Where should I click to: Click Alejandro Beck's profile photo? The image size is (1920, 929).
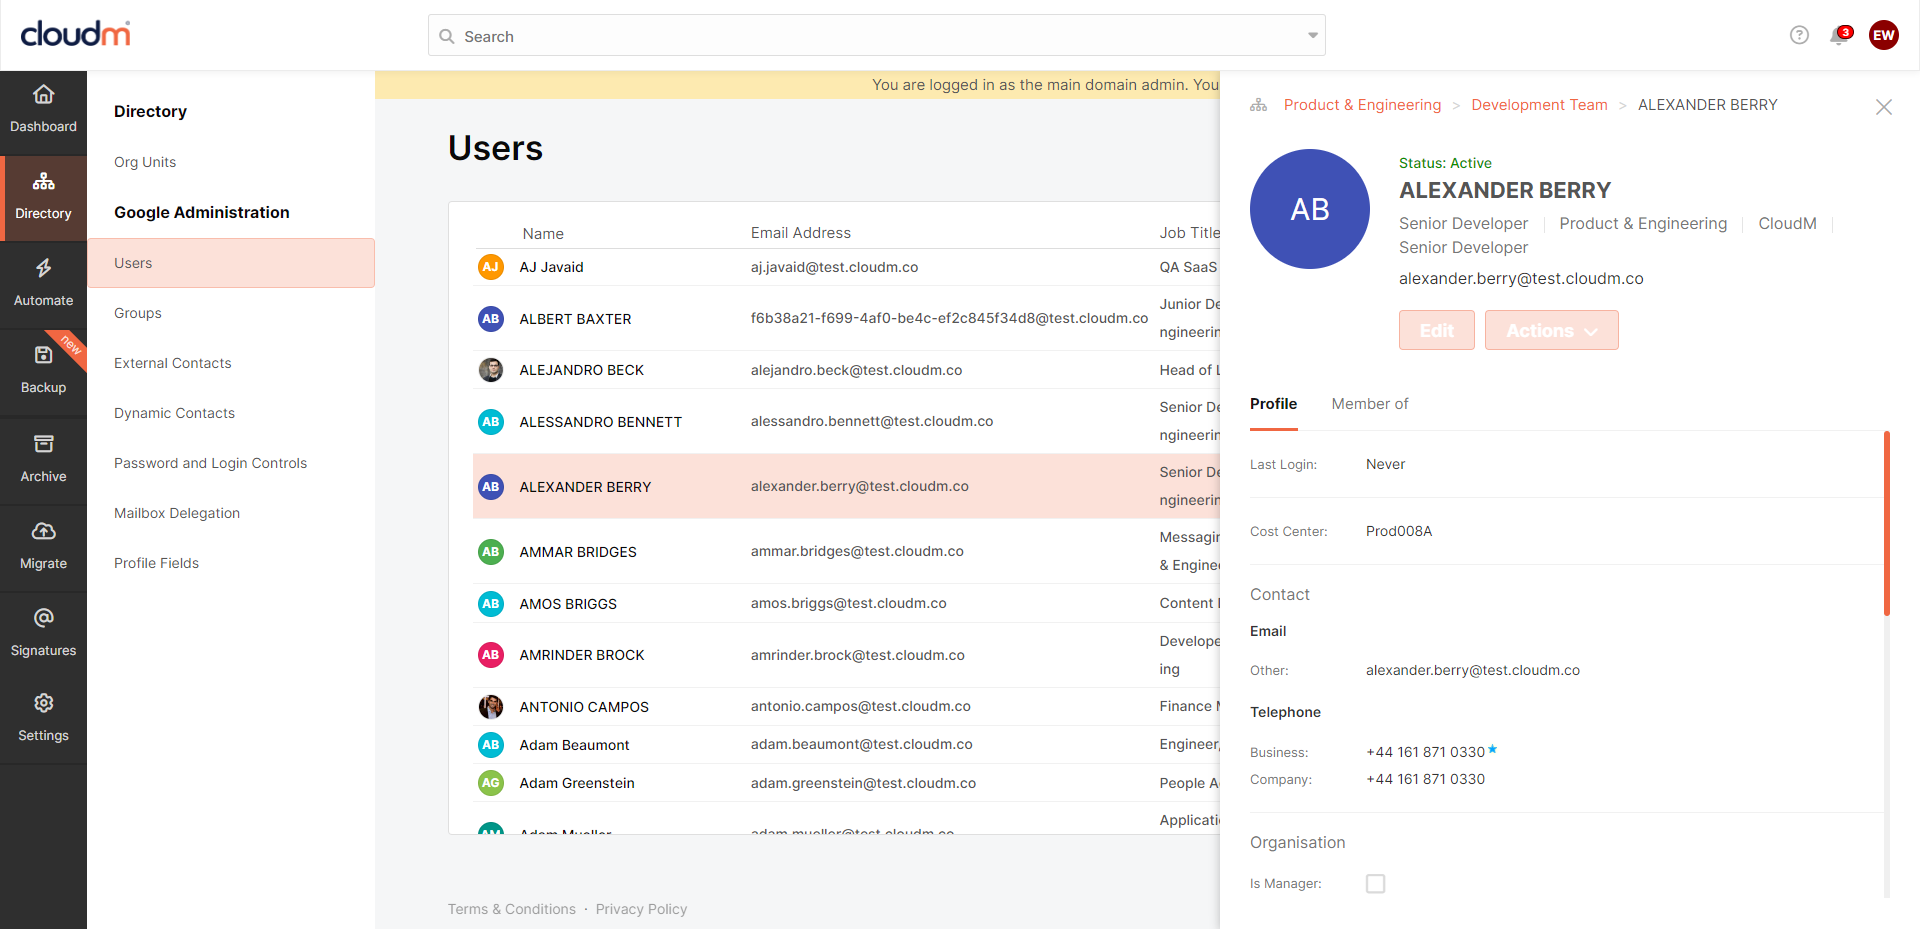coord(490,370)
